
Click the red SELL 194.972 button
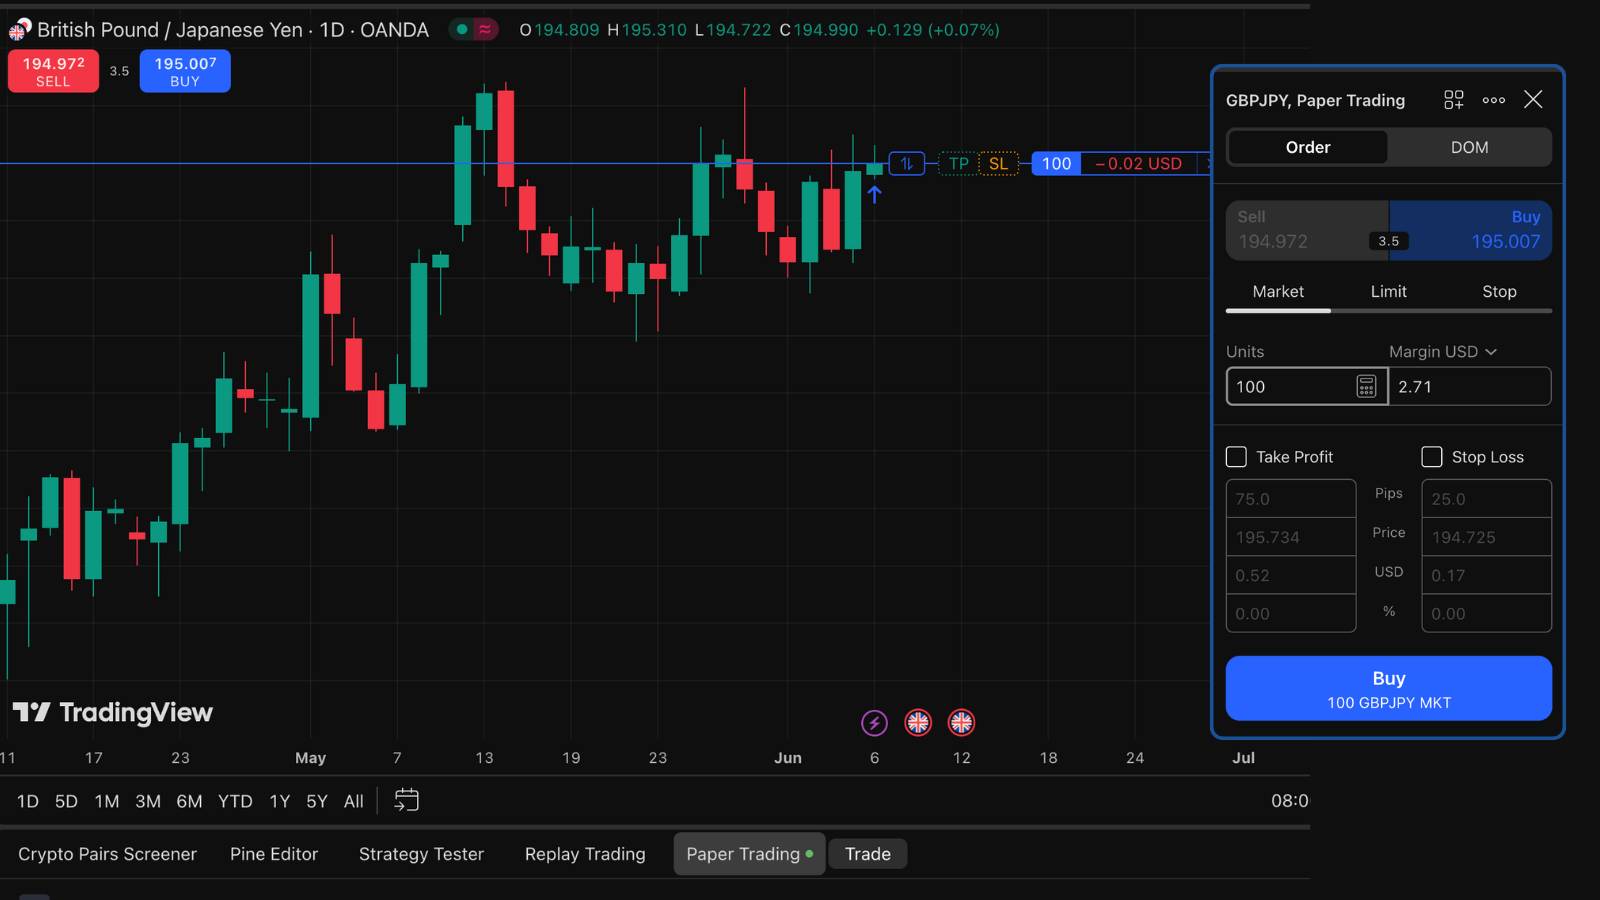click(x=52, y=71)
